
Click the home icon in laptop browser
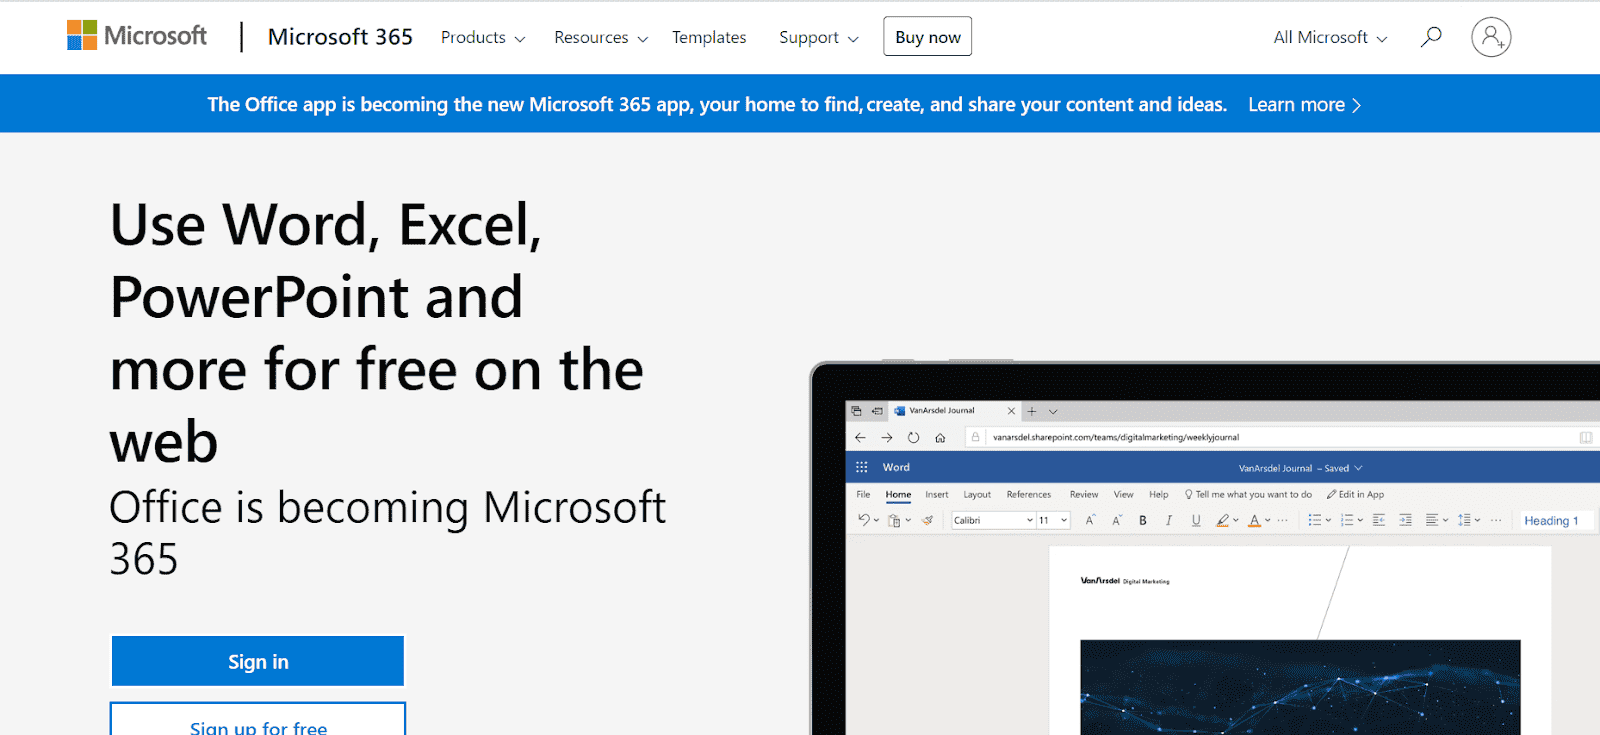pyautogui.click(x=940, y=437)
